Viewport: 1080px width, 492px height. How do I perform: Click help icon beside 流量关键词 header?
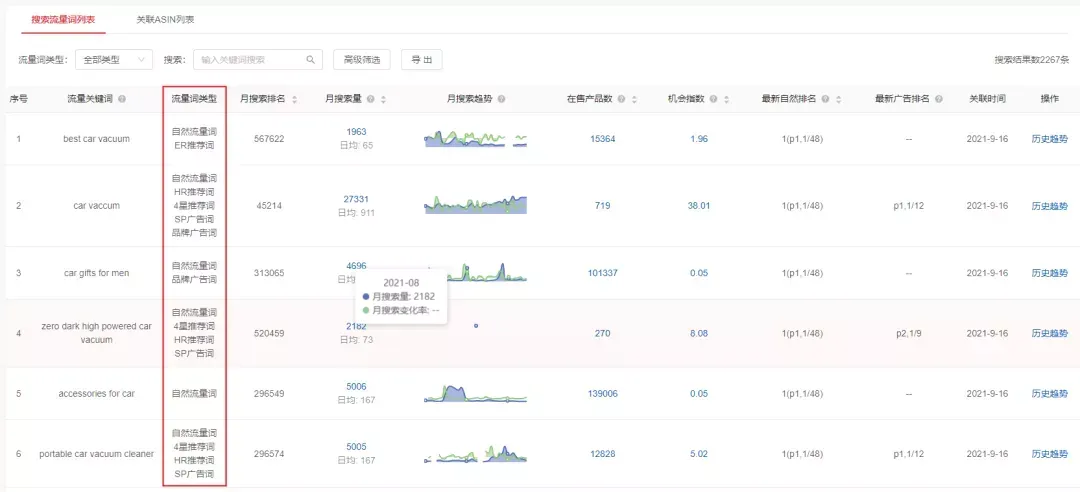[122, 99]
